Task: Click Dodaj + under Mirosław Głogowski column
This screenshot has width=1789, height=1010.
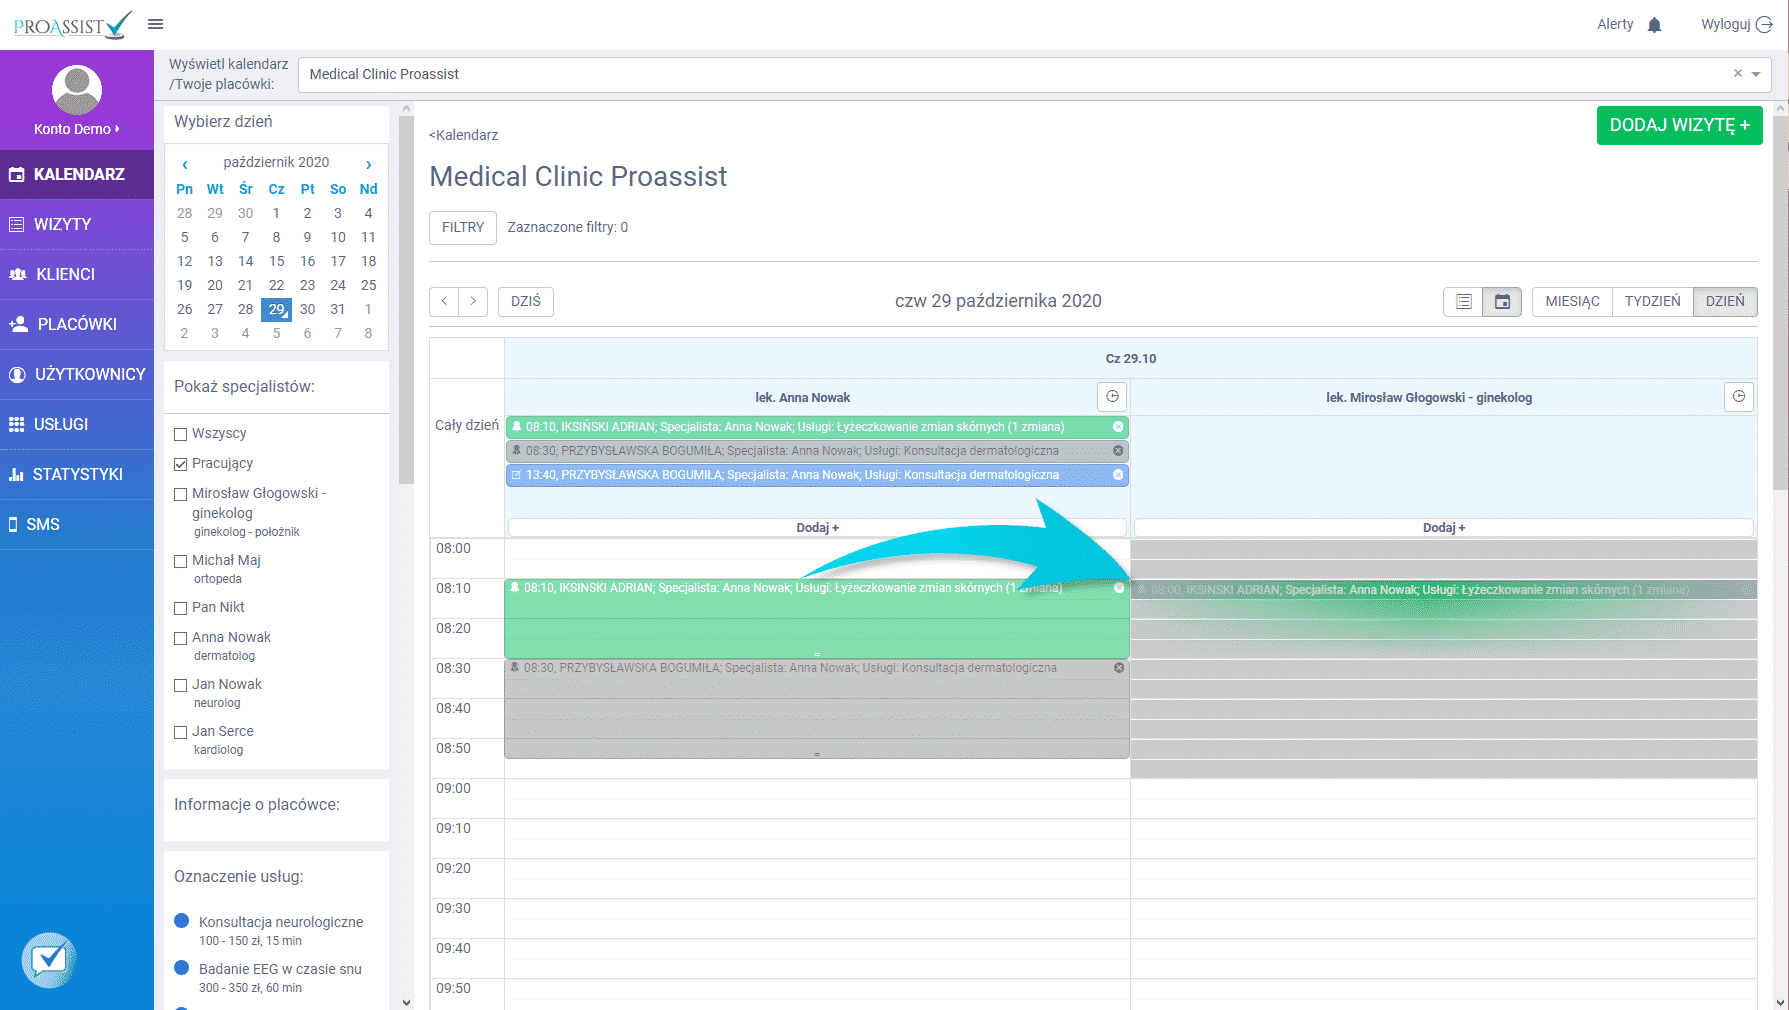Action: click(x=1444, y=527)
